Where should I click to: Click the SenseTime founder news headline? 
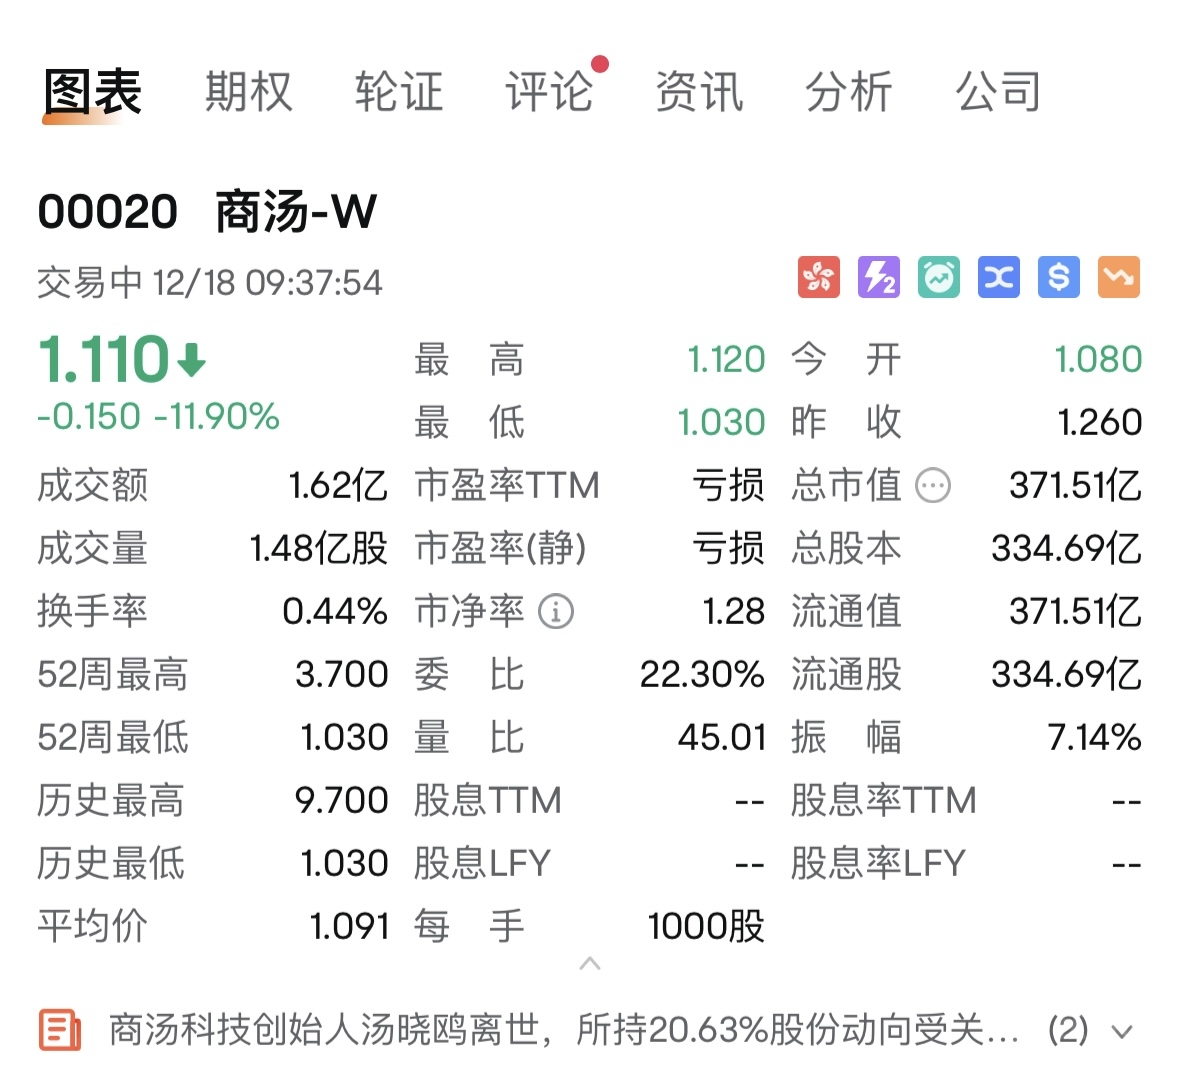tap(560, 1028)
